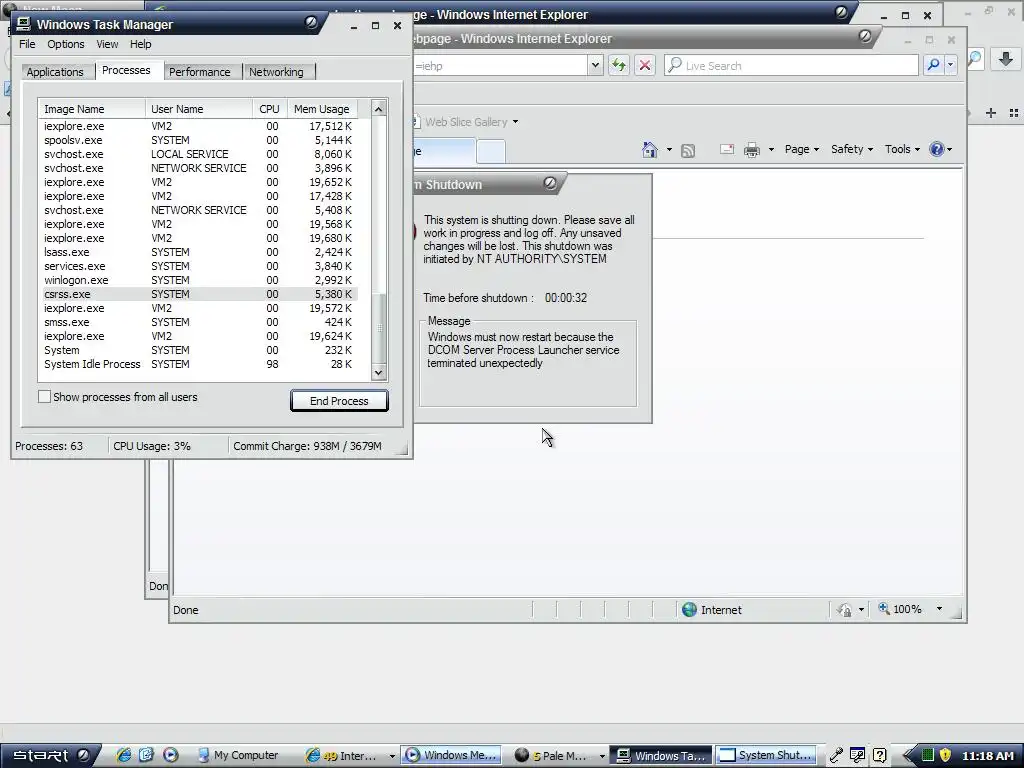Click the Windows Media Player taskbar button
Viewport: 1024px width, 768px height.
pos(452,756)
